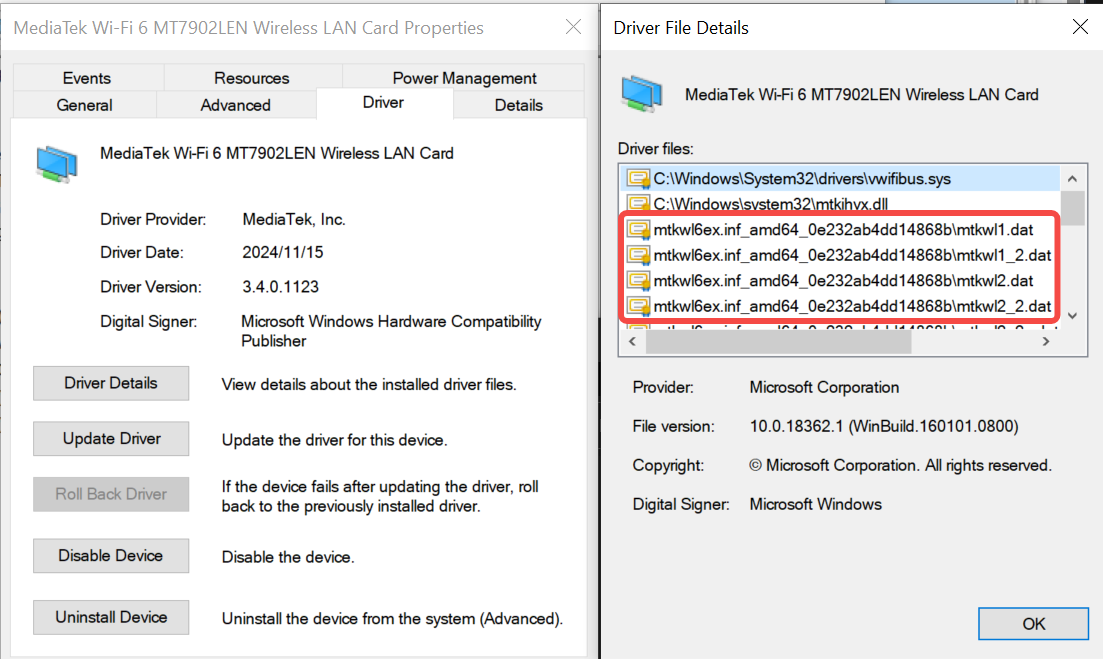Click the horizontal scroll-left arrow
Image resolution: width=1103 pixels, height=659 pixels.
point(632,342)
